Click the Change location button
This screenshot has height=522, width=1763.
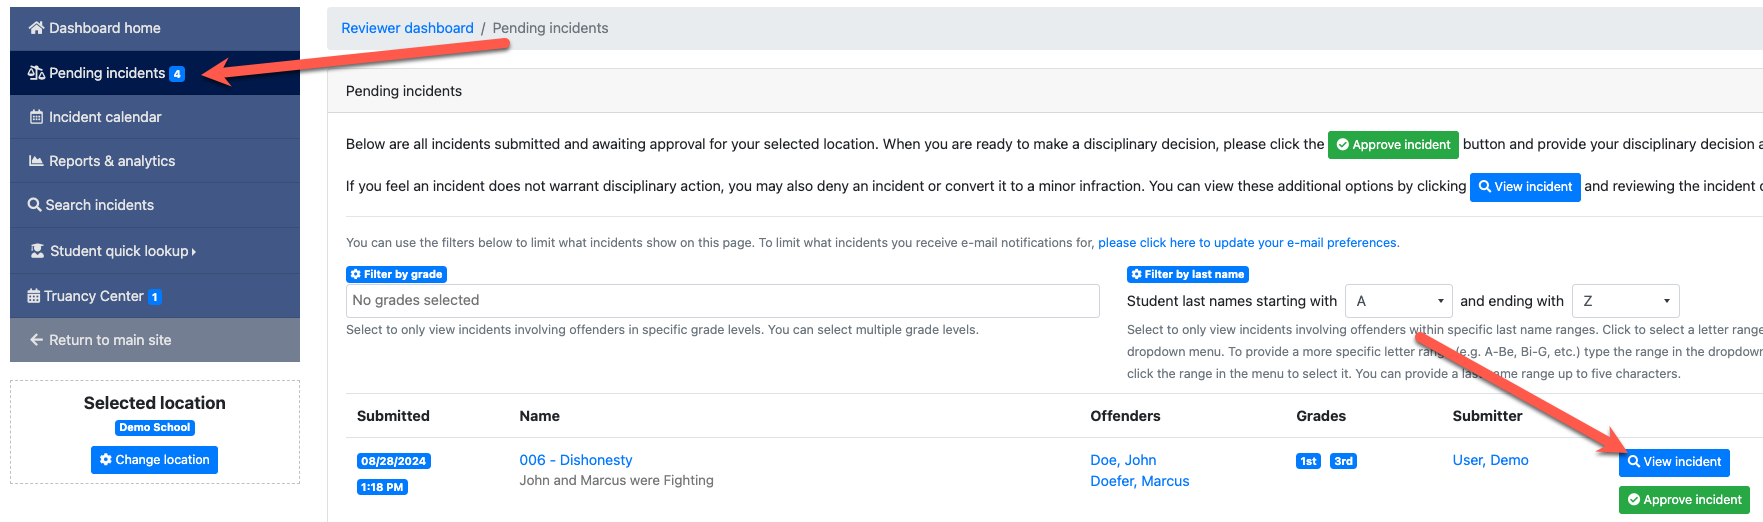click(x=154, y=460)
